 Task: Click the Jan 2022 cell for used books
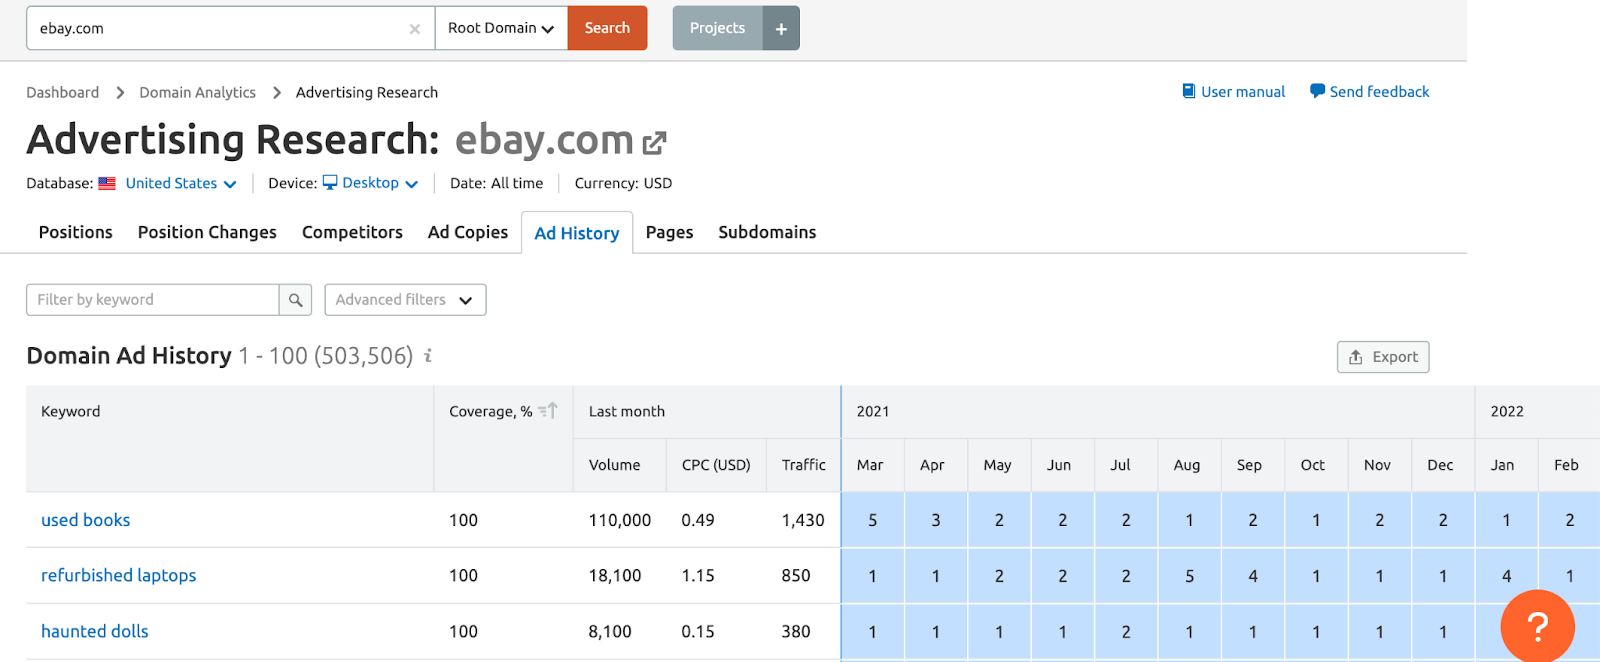[1506, 520]
